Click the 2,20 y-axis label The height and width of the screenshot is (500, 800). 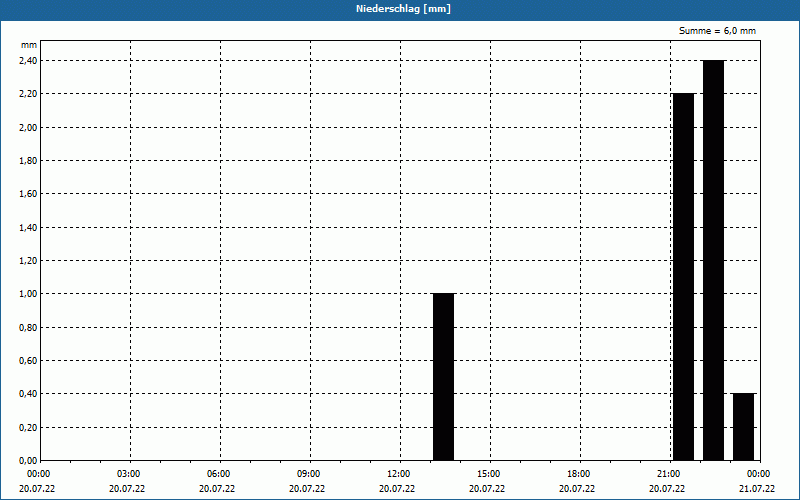[28, 94]
